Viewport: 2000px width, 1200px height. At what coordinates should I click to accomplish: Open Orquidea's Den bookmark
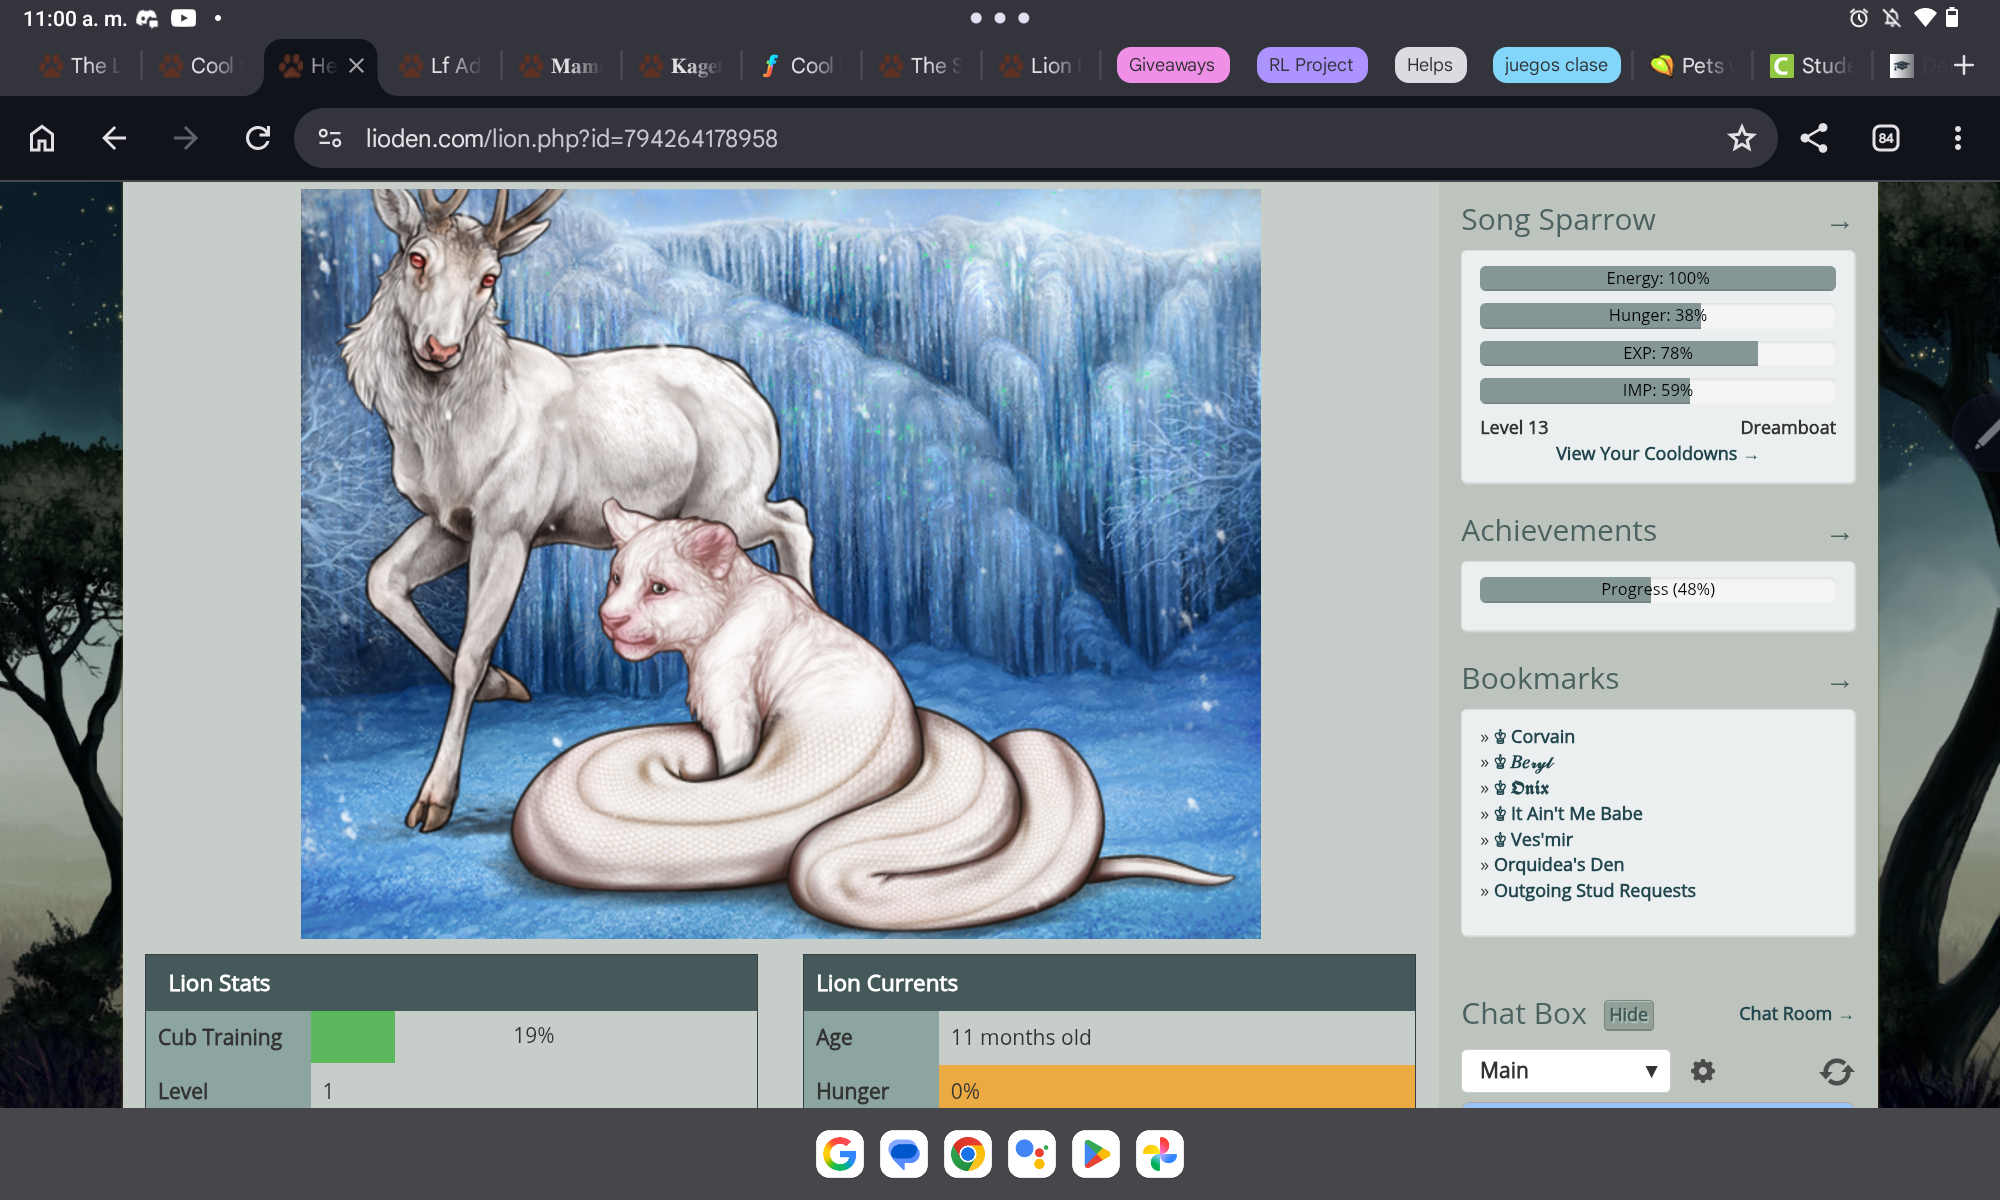(x=1559, y=865)
